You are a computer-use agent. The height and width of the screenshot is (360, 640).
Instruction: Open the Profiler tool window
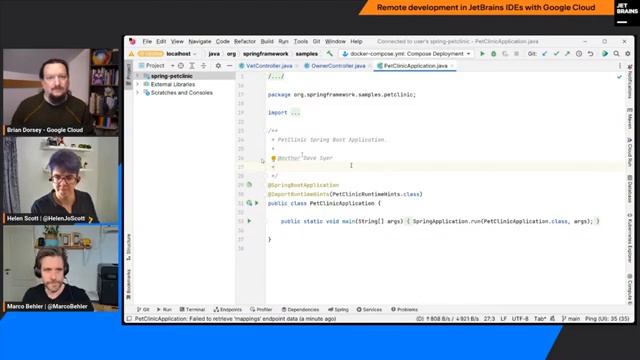pos(261,310)
